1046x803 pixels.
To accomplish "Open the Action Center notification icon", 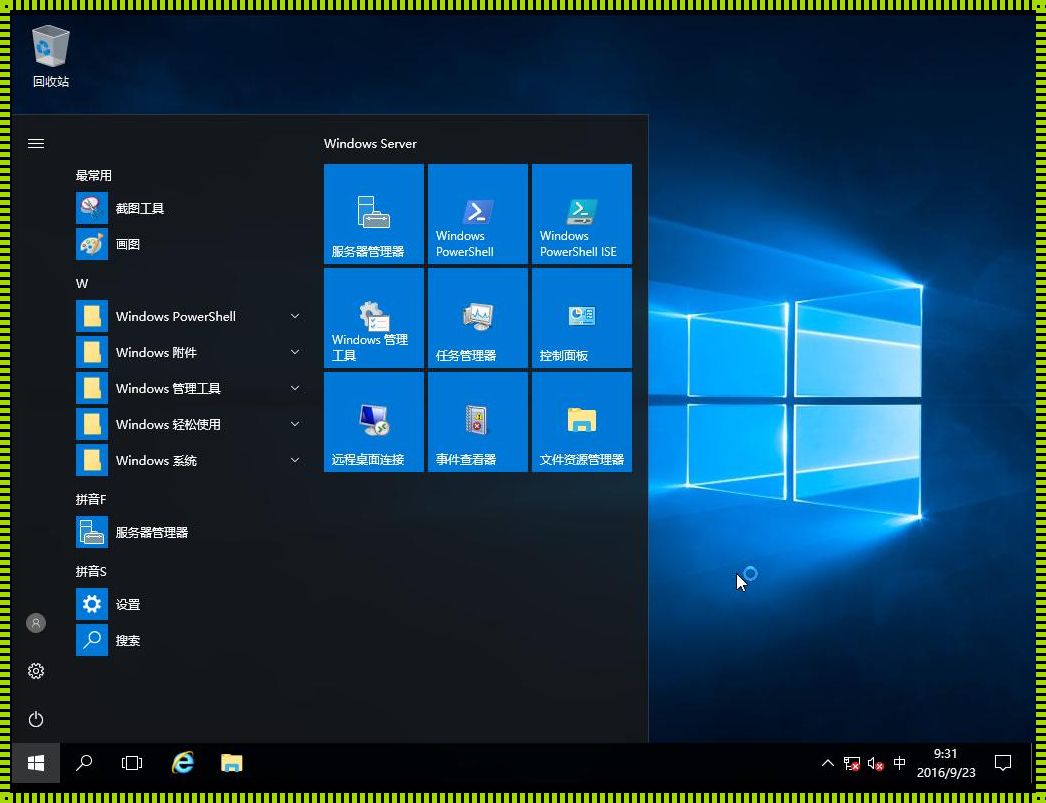I will point(1003,763).
